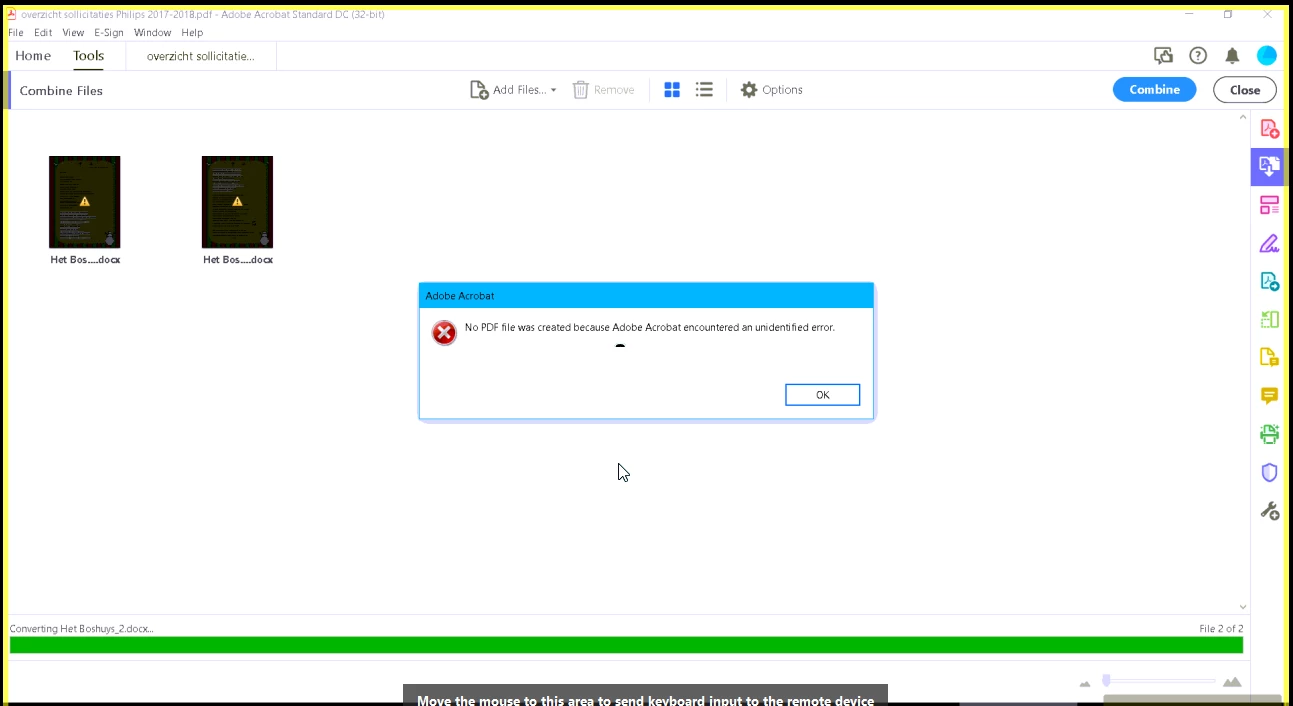Click OK in the error dialog
Image resolution: width=1293 pixels, height=706 pixels.
pos(822,395)
